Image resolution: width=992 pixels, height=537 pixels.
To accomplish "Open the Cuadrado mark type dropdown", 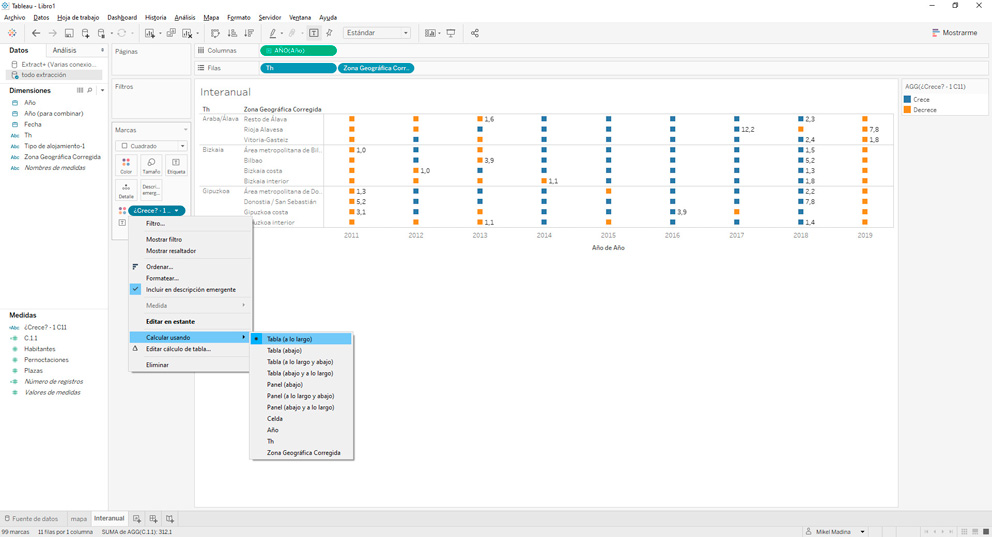I will tap(153, 146).
